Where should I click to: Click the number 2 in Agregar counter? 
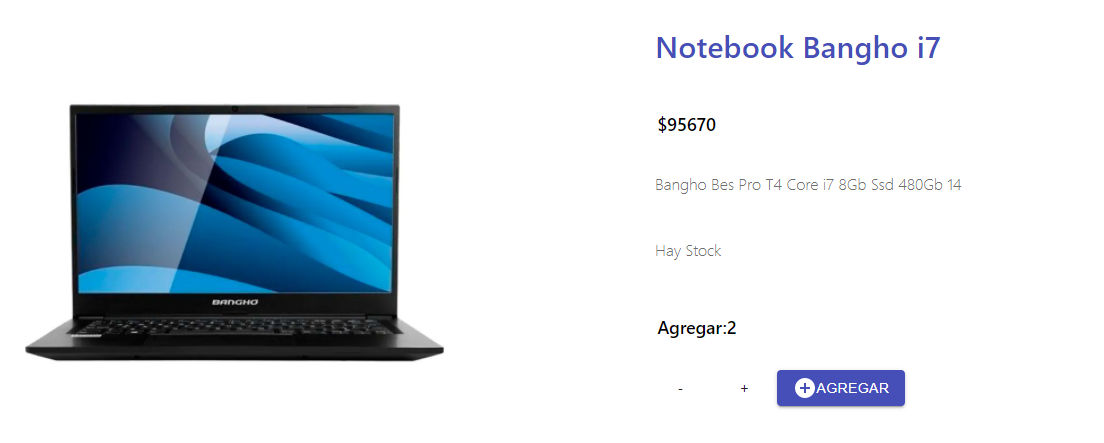[x=732, y=328]
